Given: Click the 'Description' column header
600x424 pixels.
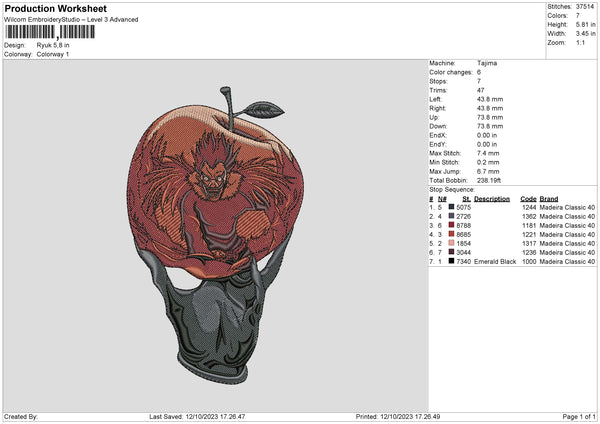Looking at the screenshot, I should coord(492,199).
